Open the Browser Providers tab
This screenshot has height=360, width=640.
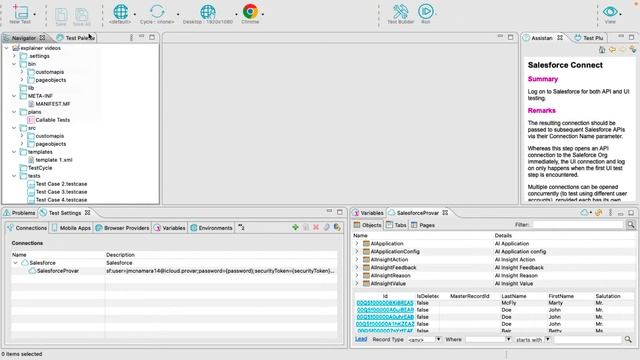[x=122, y=228]
